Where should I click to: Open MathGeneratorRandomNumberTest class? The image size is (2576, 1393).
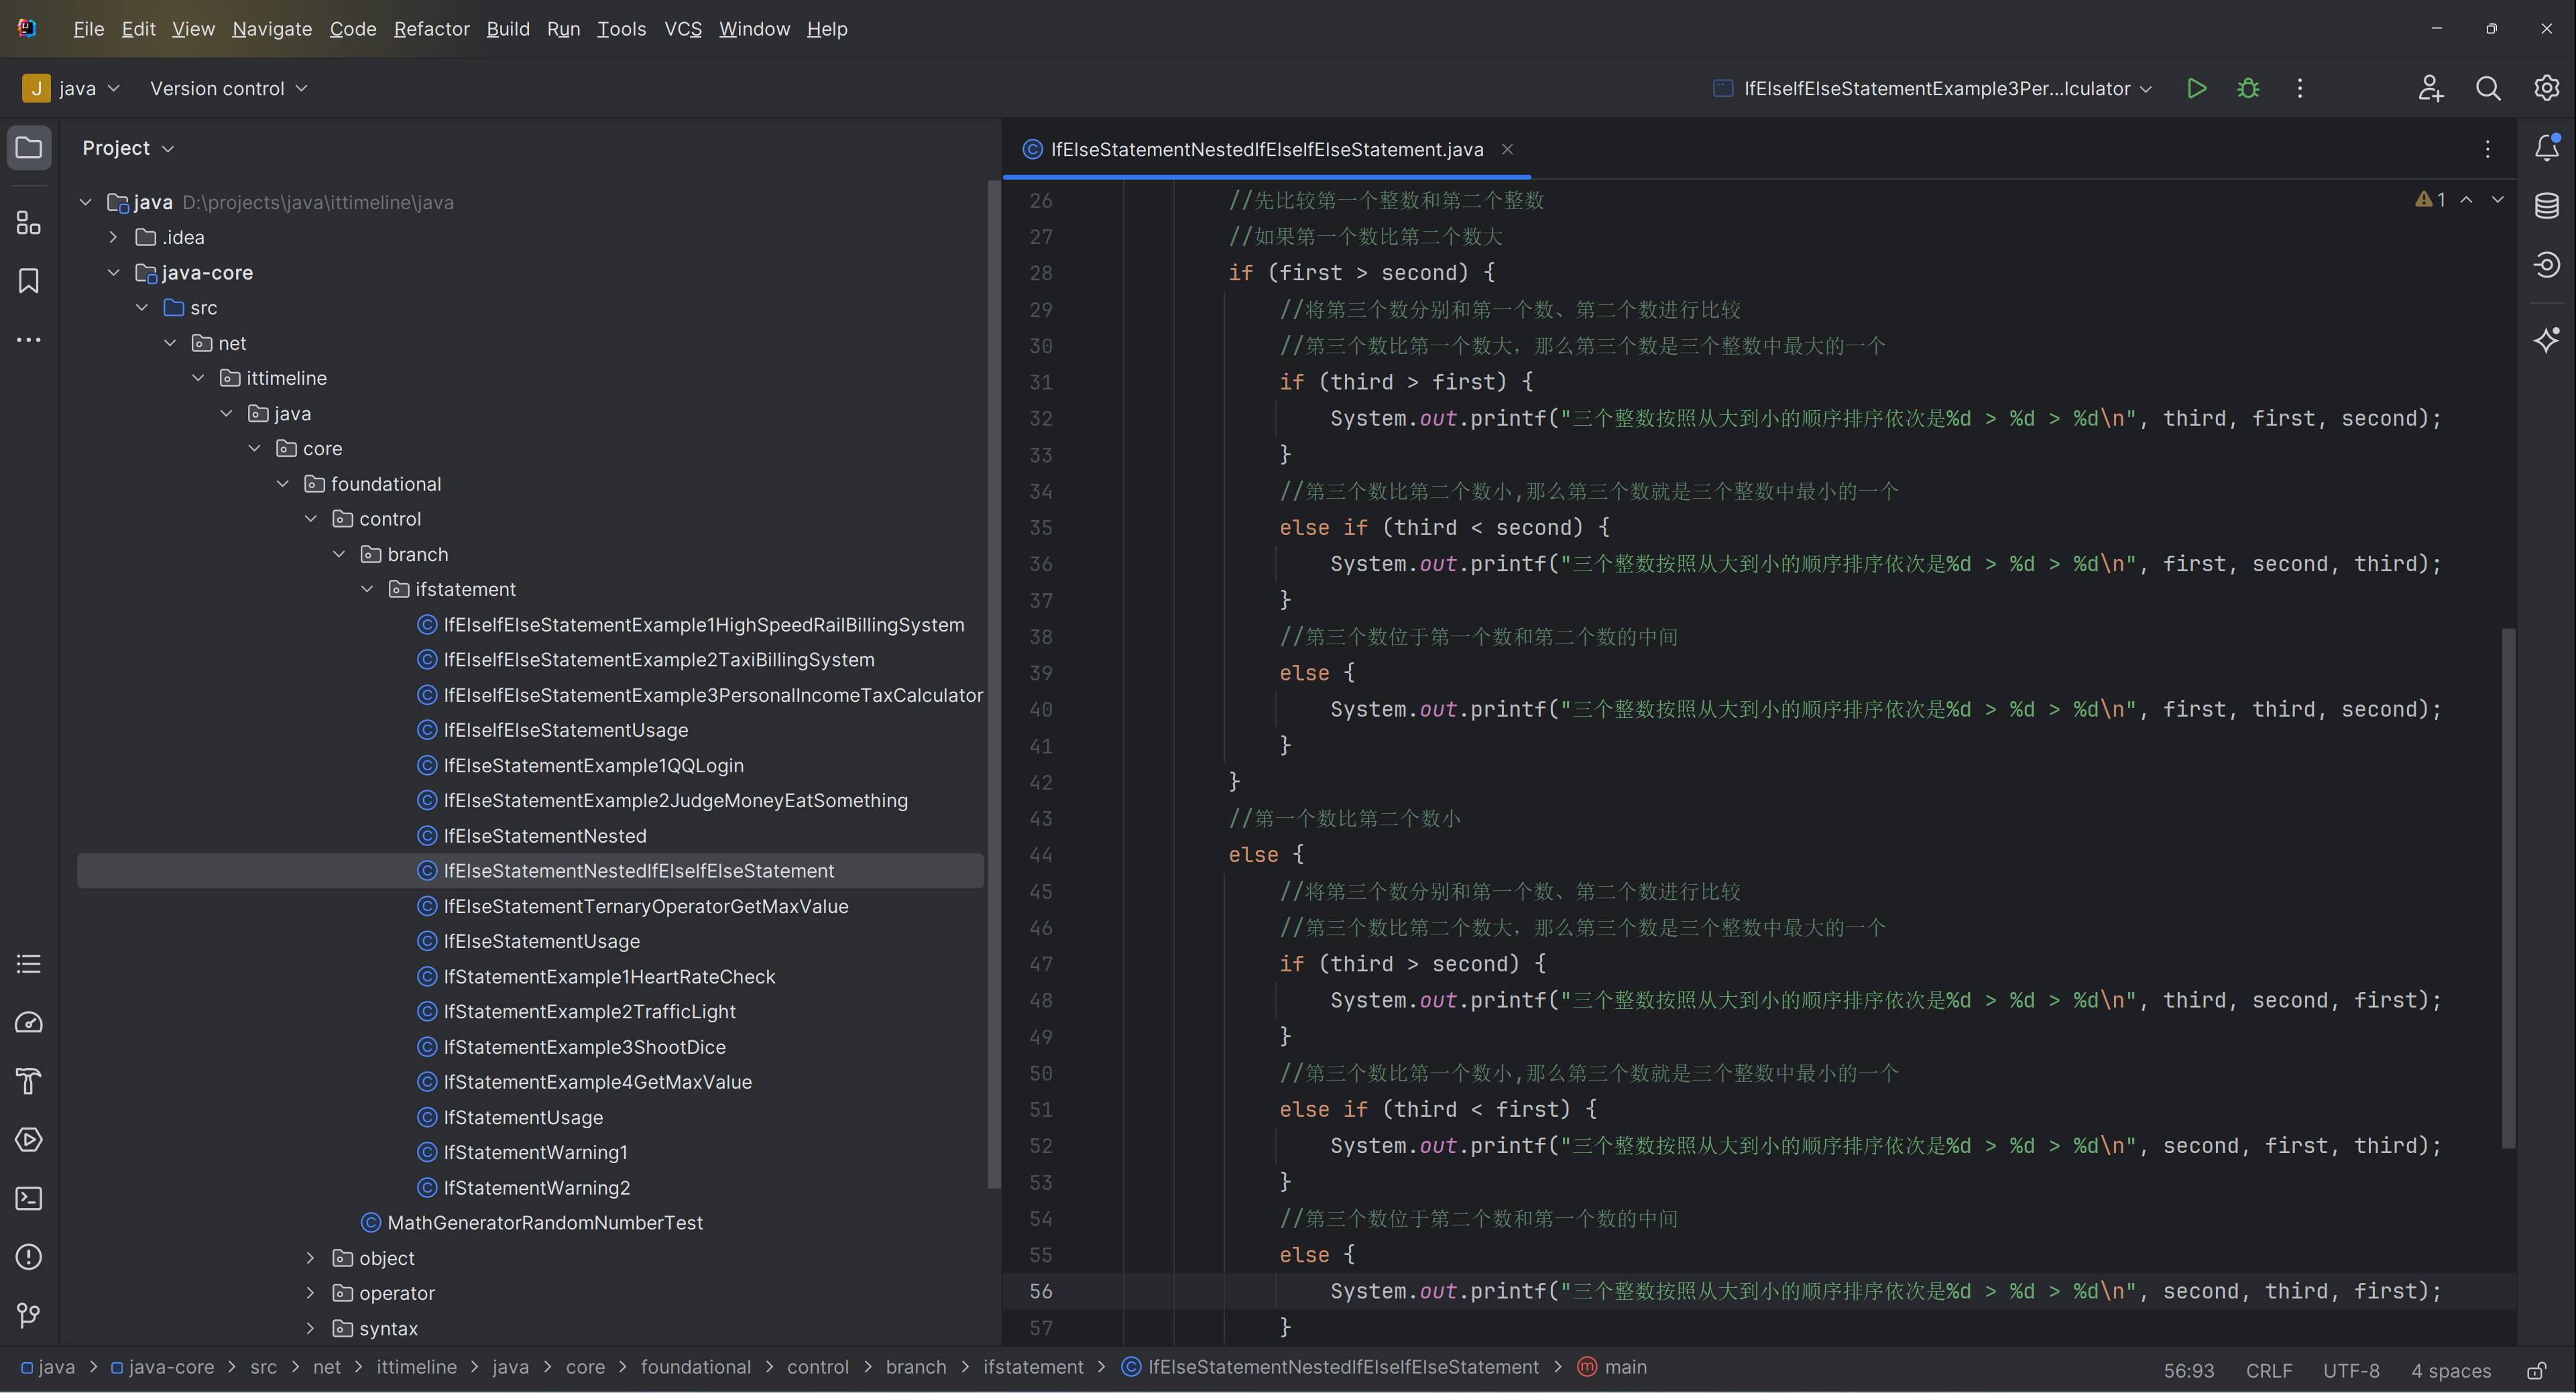[545, 1222]
